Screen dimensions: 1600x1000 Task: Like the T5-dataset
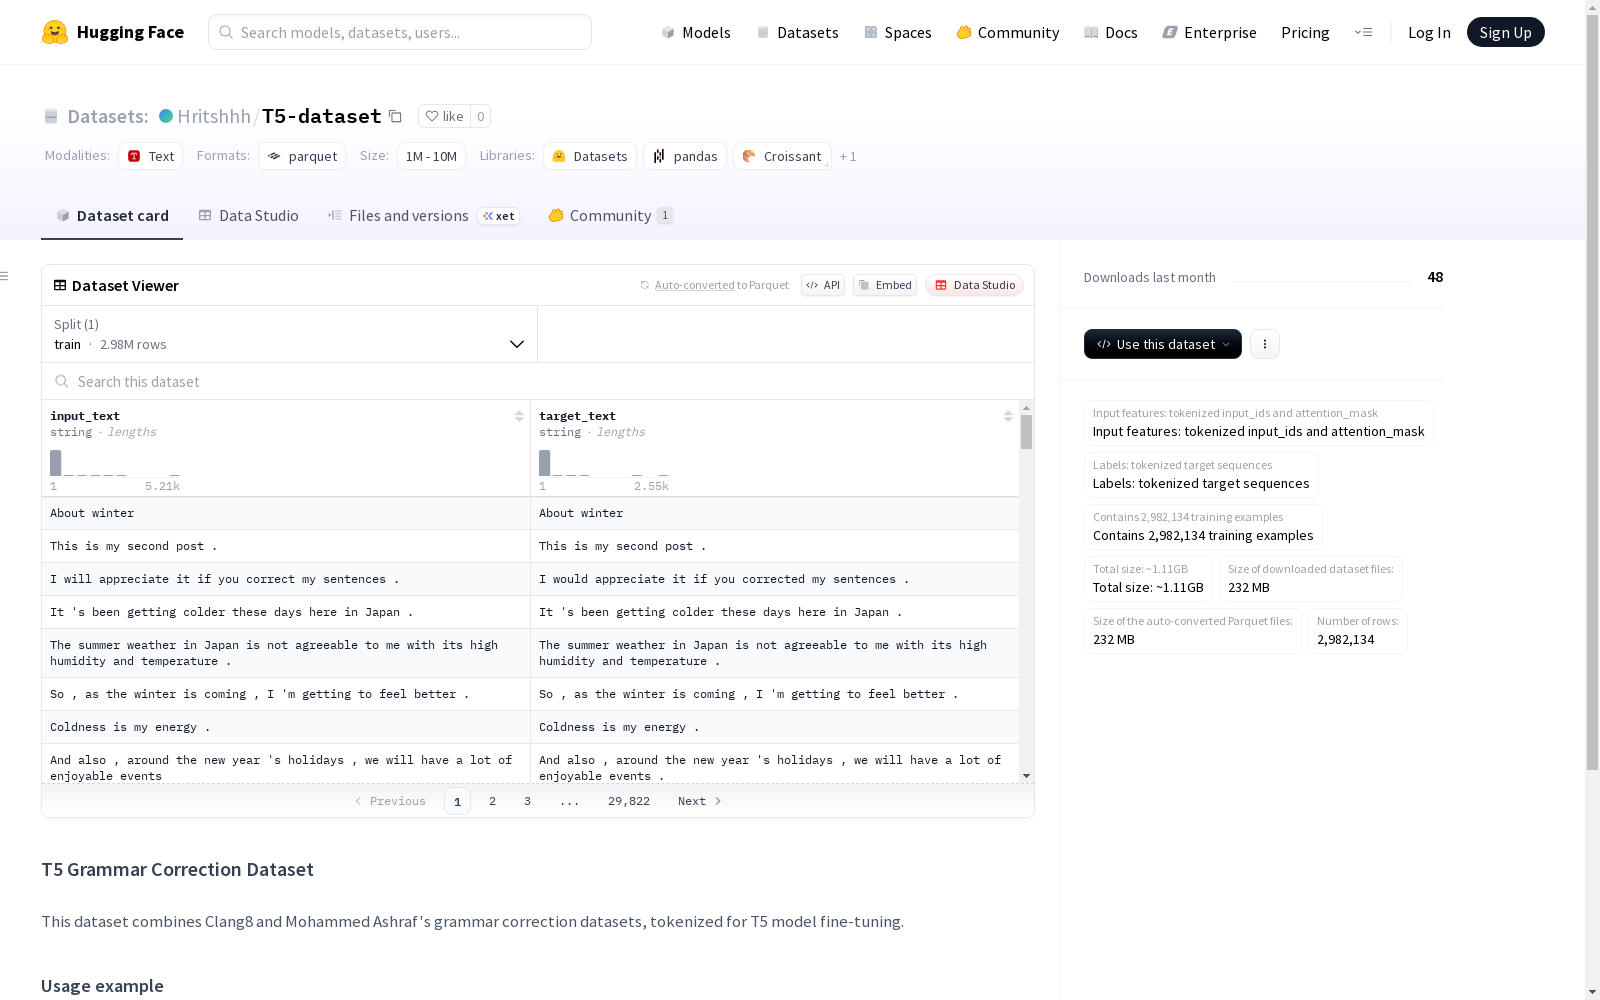[x=444, y=116]
